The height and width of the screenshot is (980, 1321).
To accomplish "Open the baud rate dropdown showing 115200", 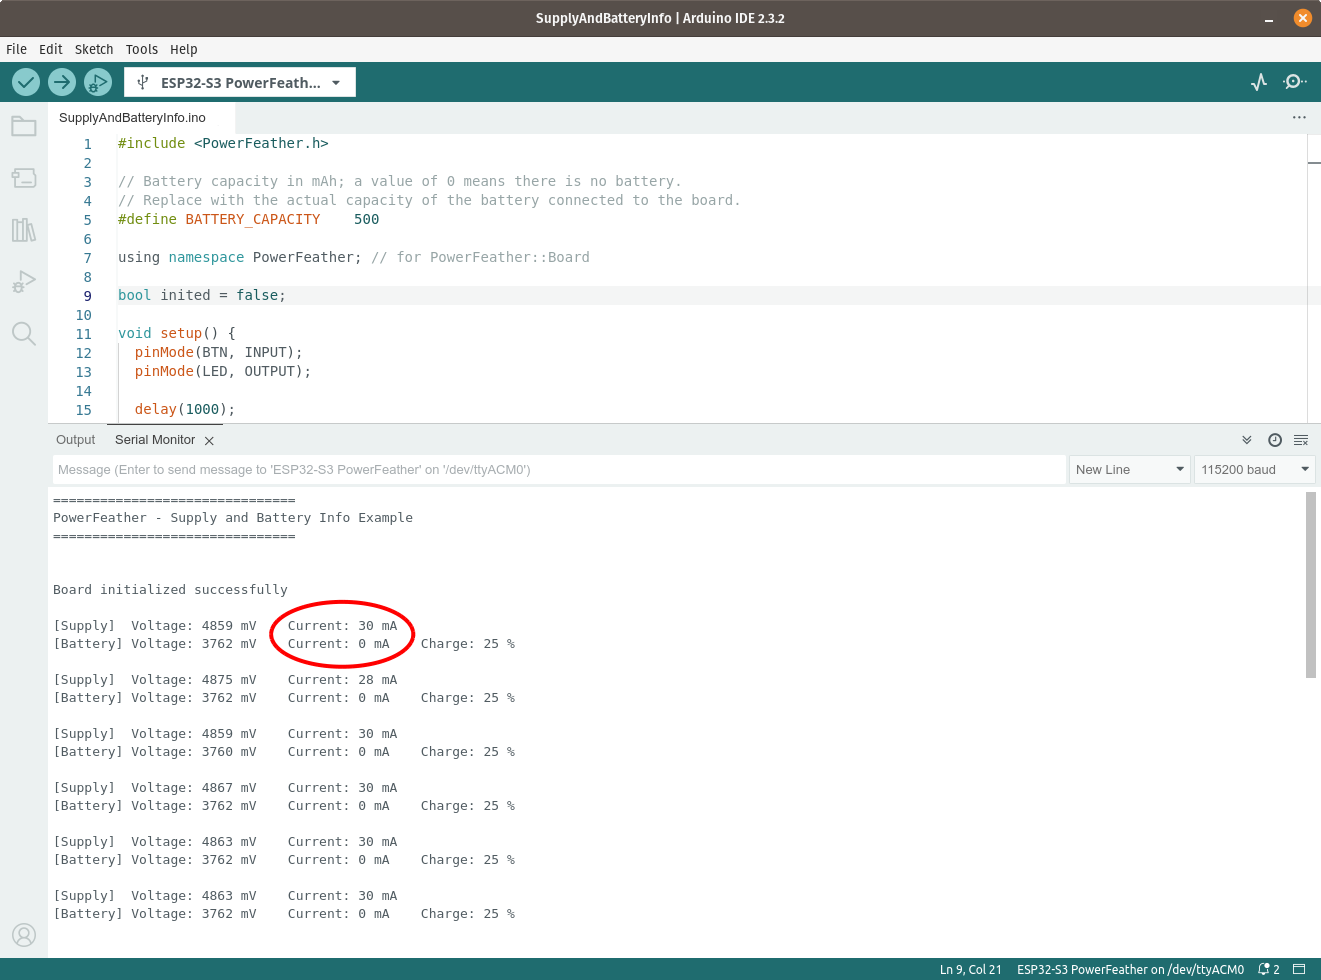I will click(x=1254, y=469).
